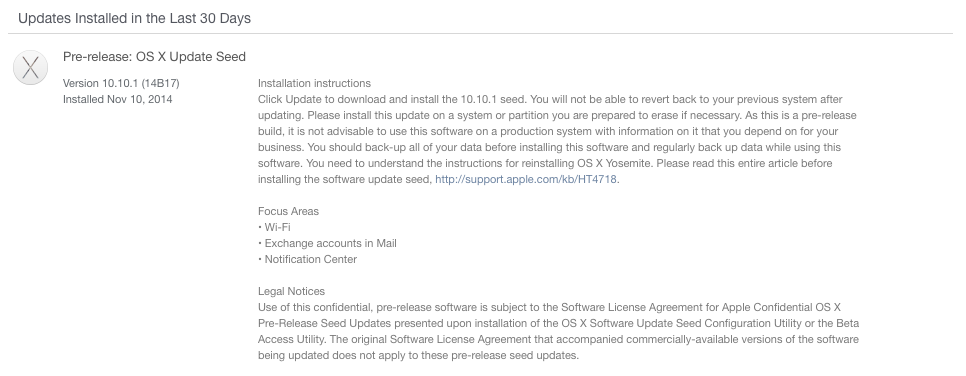Click the OS X Yosemite update icon
This screenshot has width=966, height=376.
30,67
